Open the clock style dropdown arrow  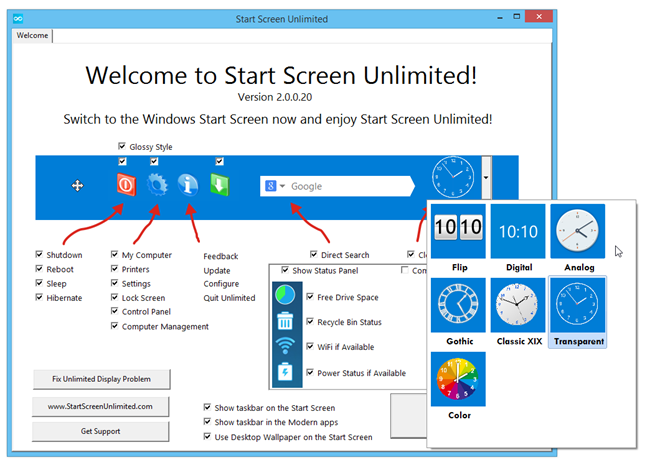(486, 178)
